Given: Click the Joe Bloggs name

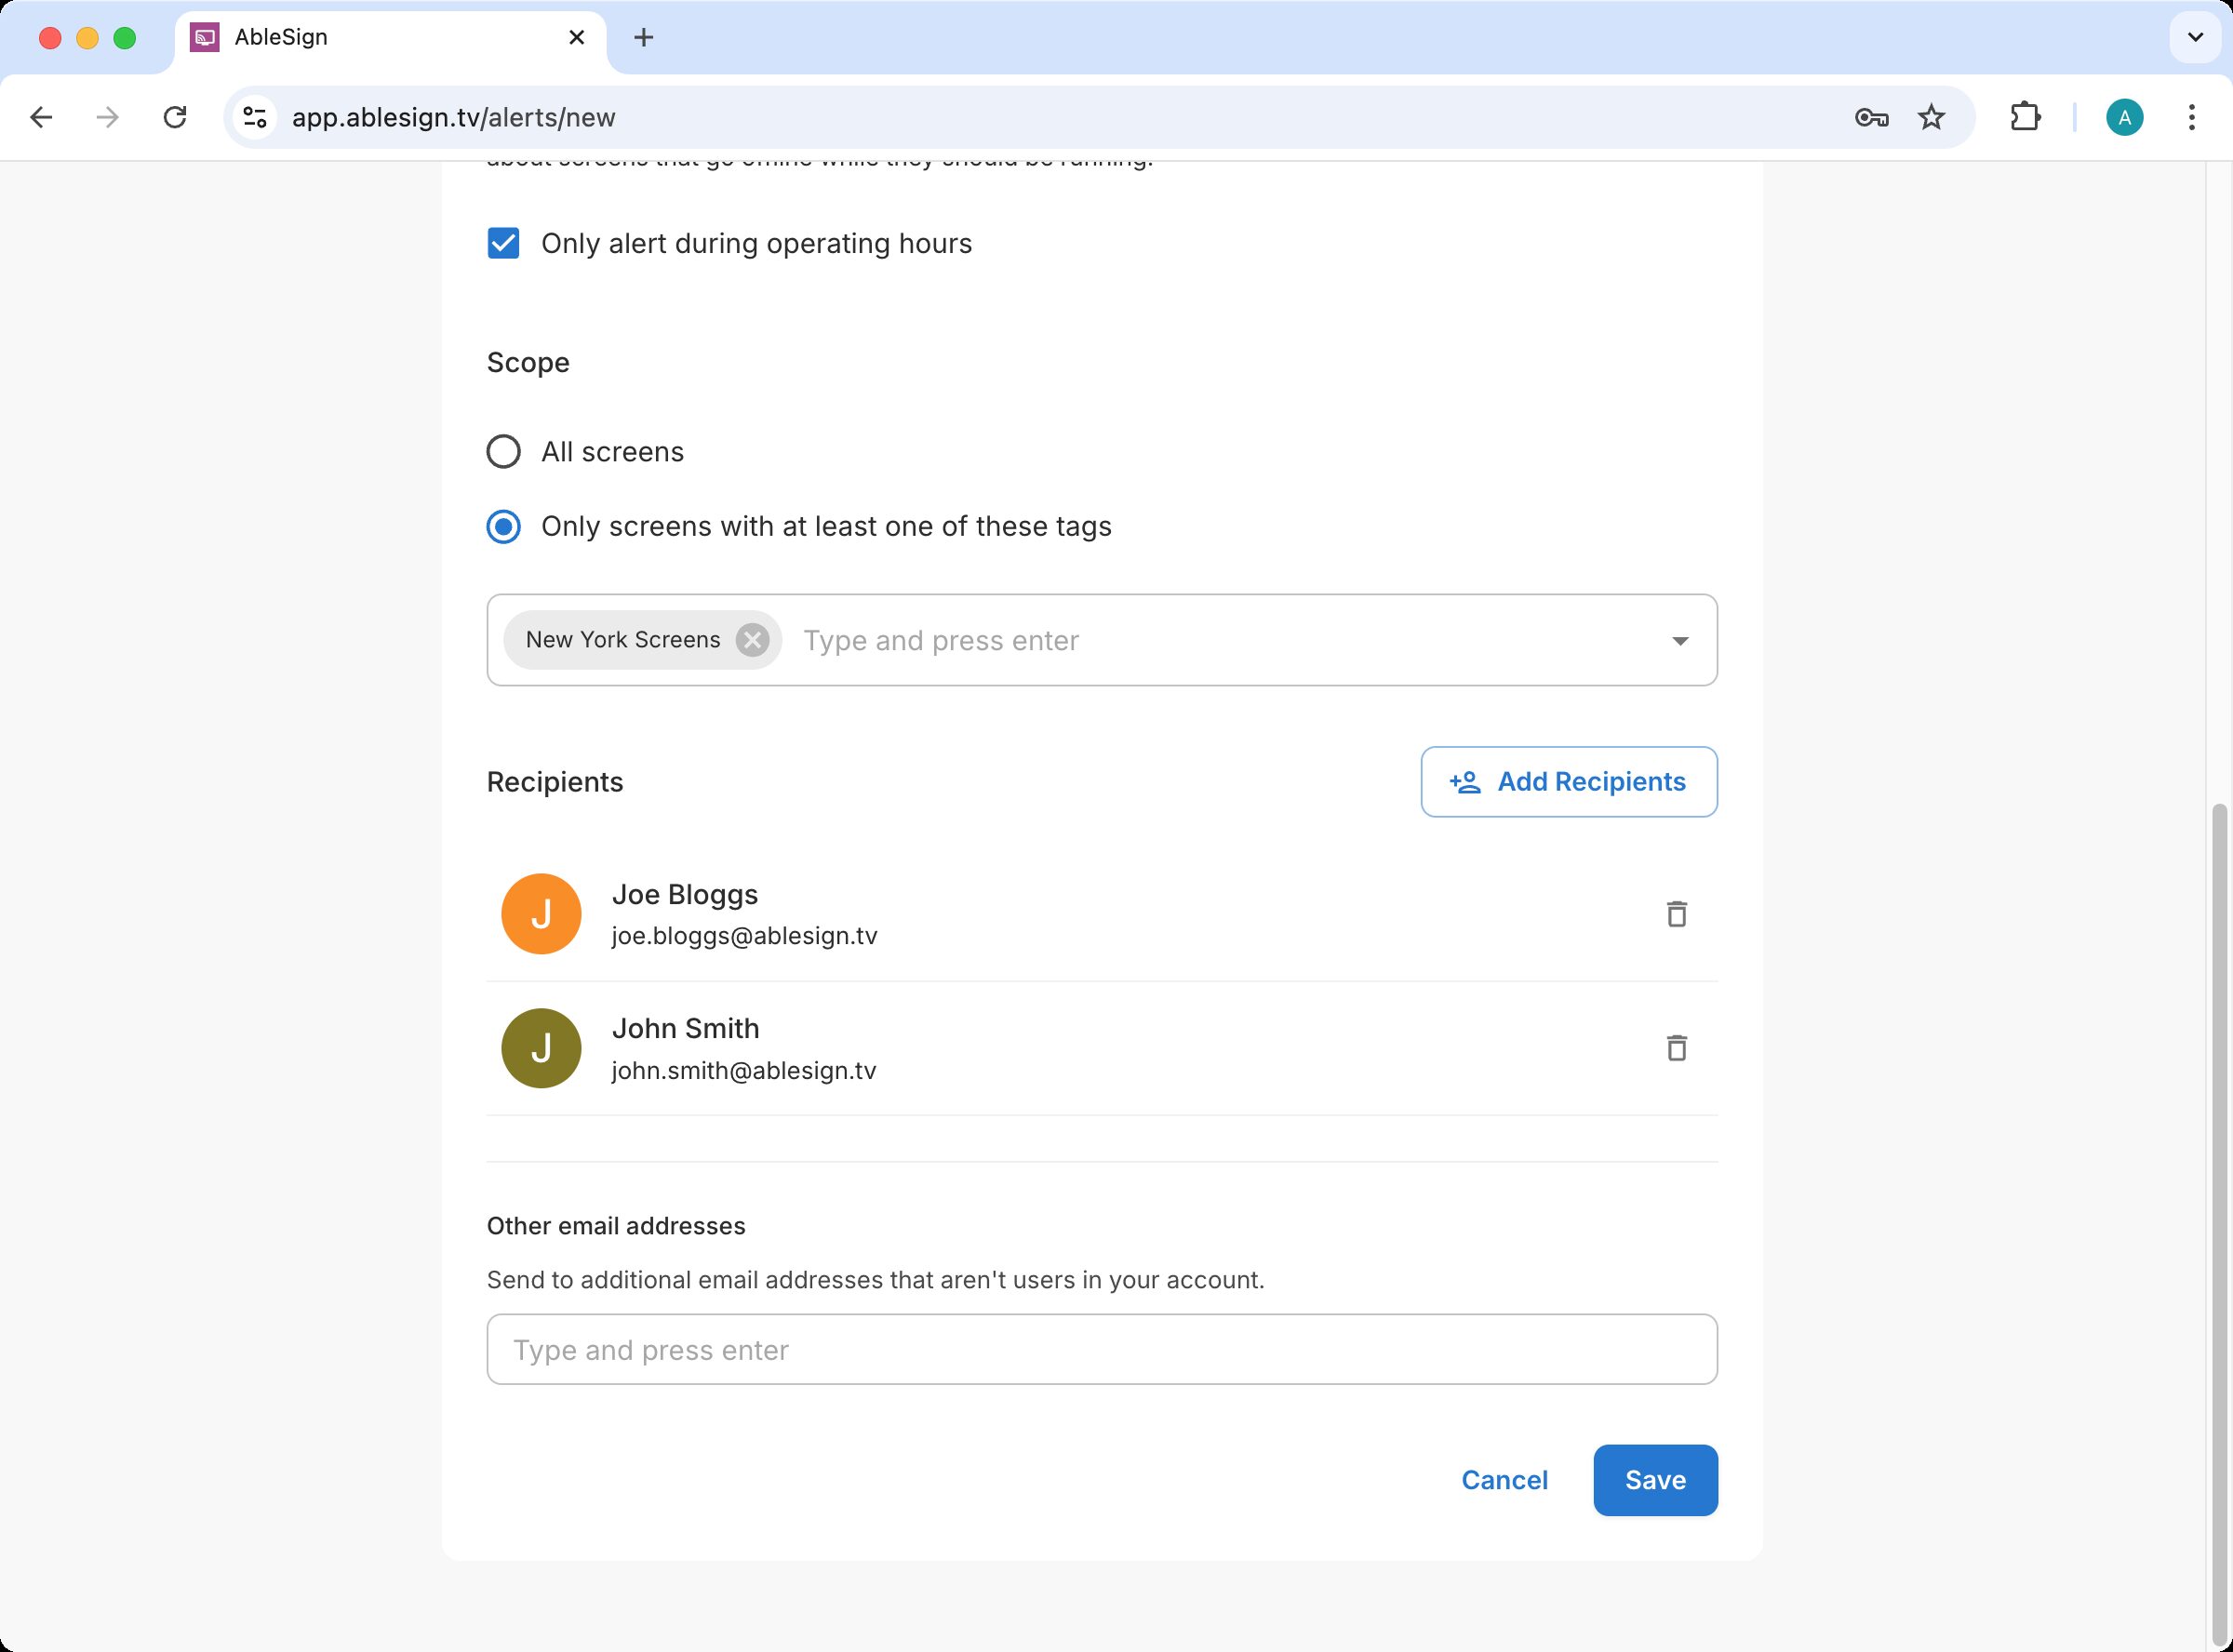Looking at the screenshot, I should [x=685, y=894].
